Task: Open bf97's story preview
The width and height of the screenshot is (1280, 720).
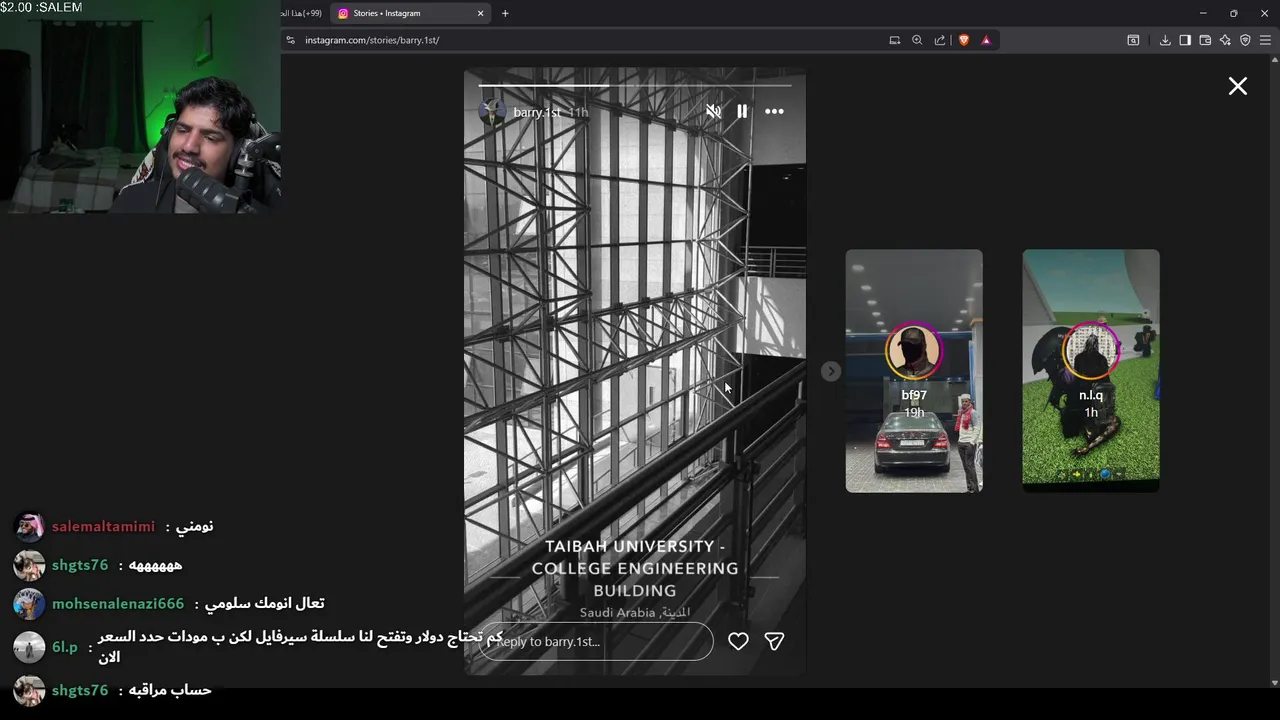Action: tap(914, 371)
